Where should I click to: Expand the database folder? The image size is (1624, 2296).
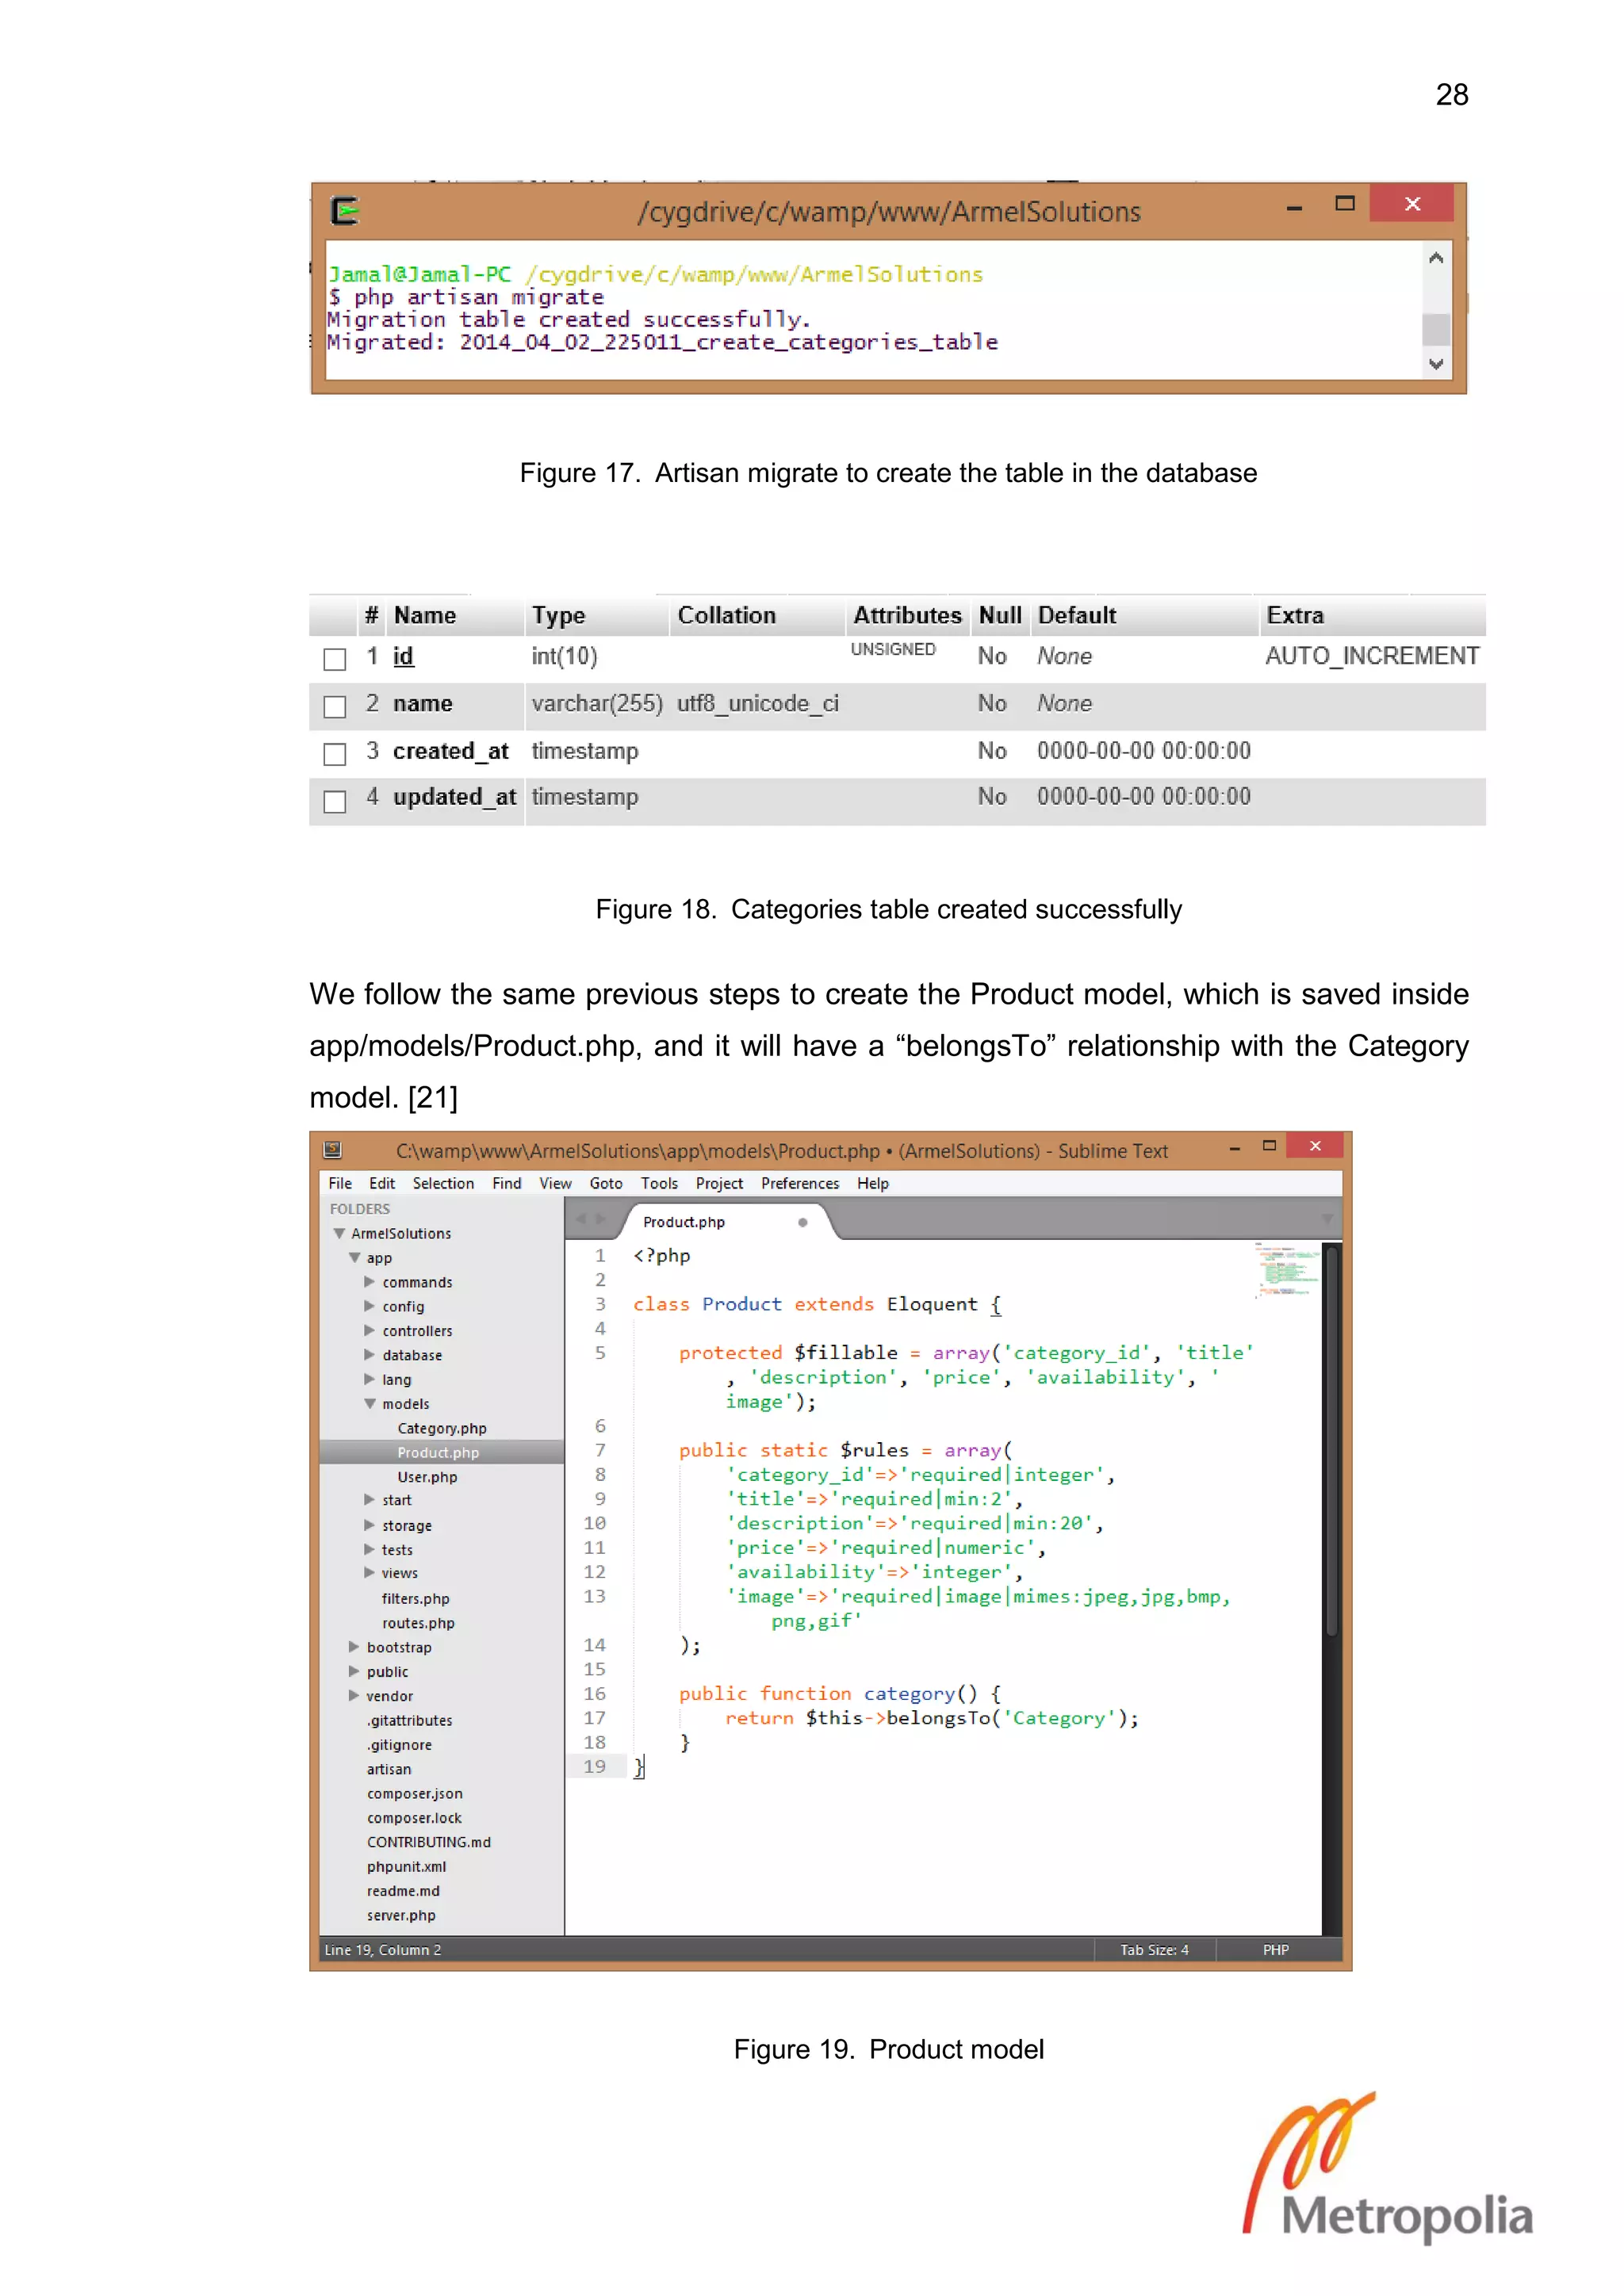point(369,1354)
